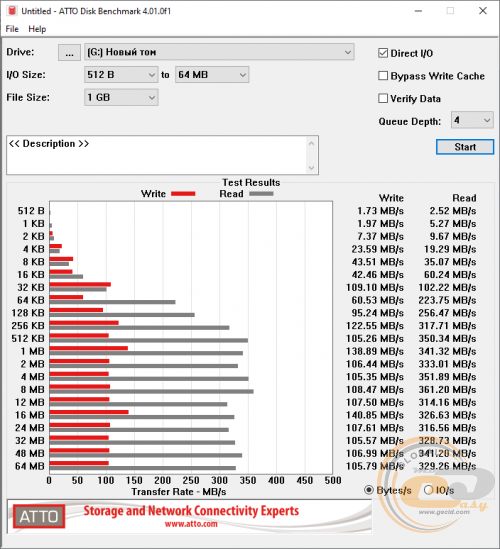Close the ATTO Disk Benchmark window
The width and height of the screenshot is (500, 549).
483,11
